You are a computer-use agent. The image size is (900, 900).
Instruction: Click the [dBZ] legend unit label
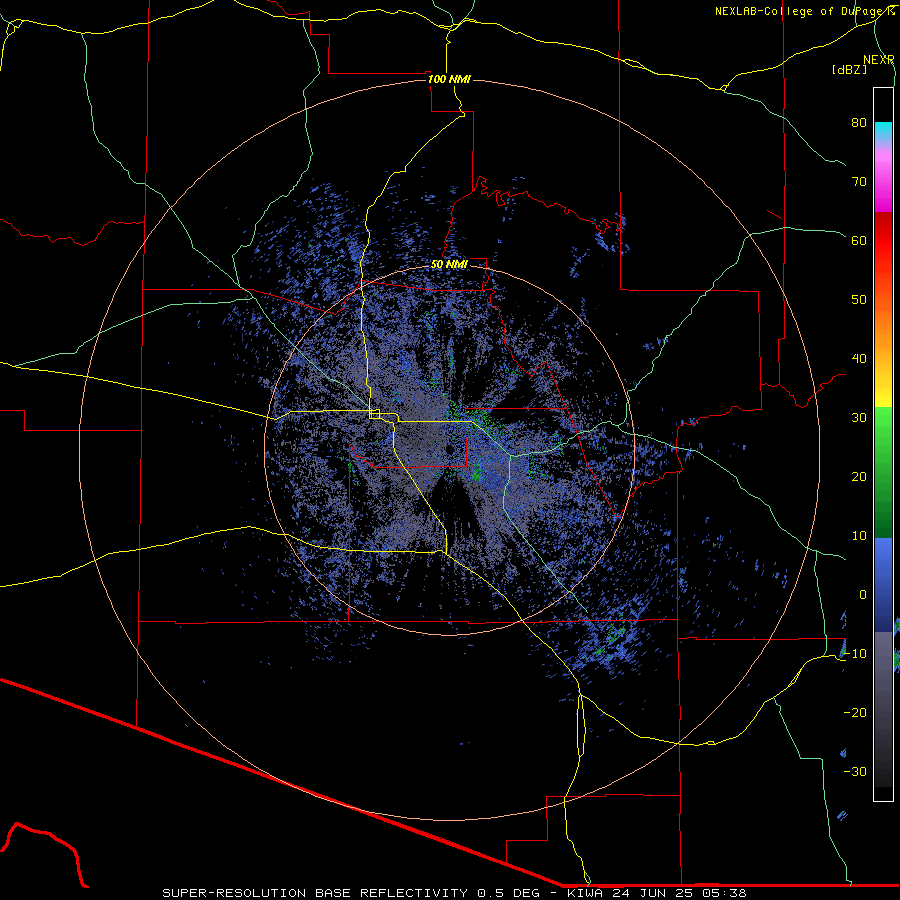coord(849,69)
